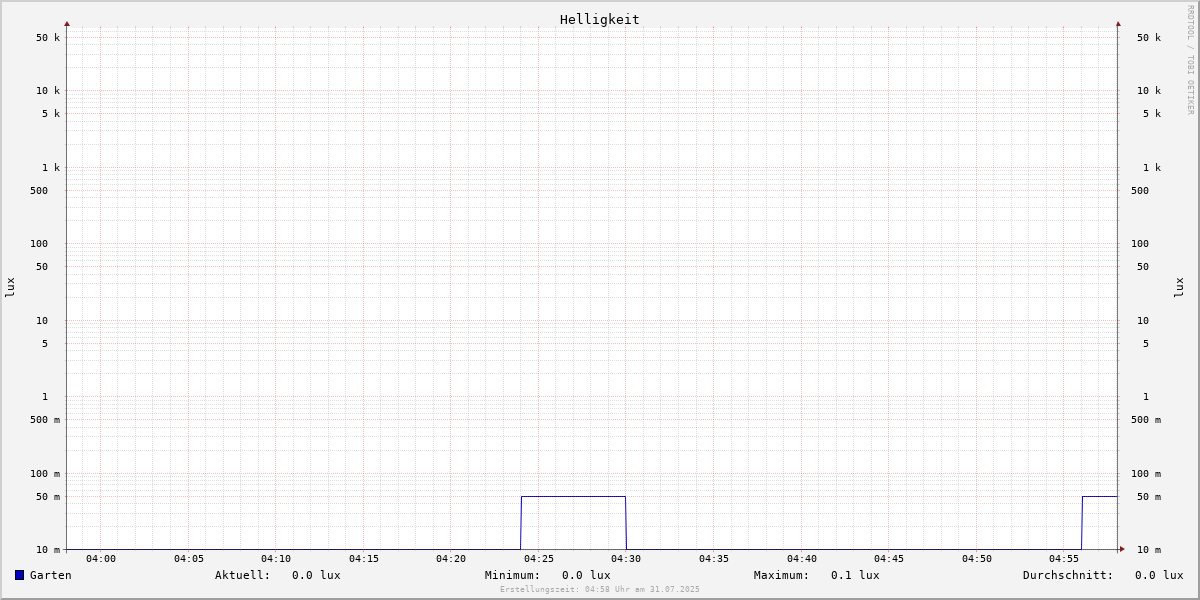Image resolution: width=1200 pixels, height=600 pixels.
Task: Click the '500' label on right axis
Action: click(1140, 191)
